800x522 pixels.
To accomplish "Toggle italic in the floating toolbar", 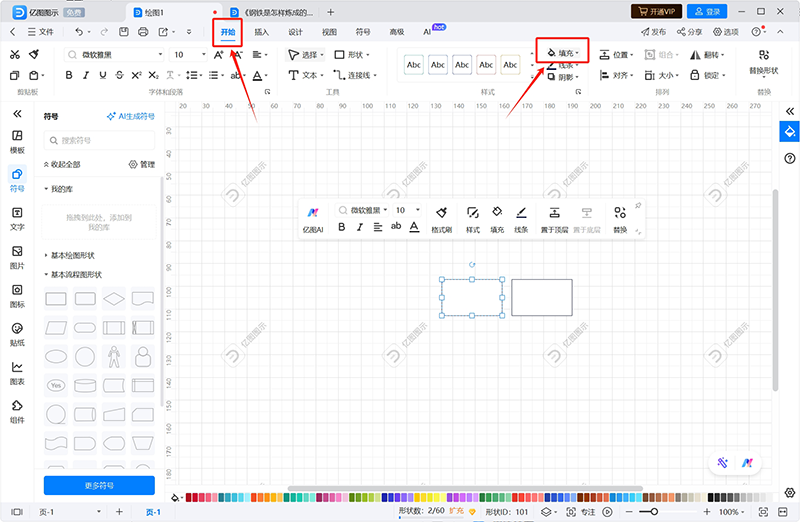I will [x=360, y=227].
